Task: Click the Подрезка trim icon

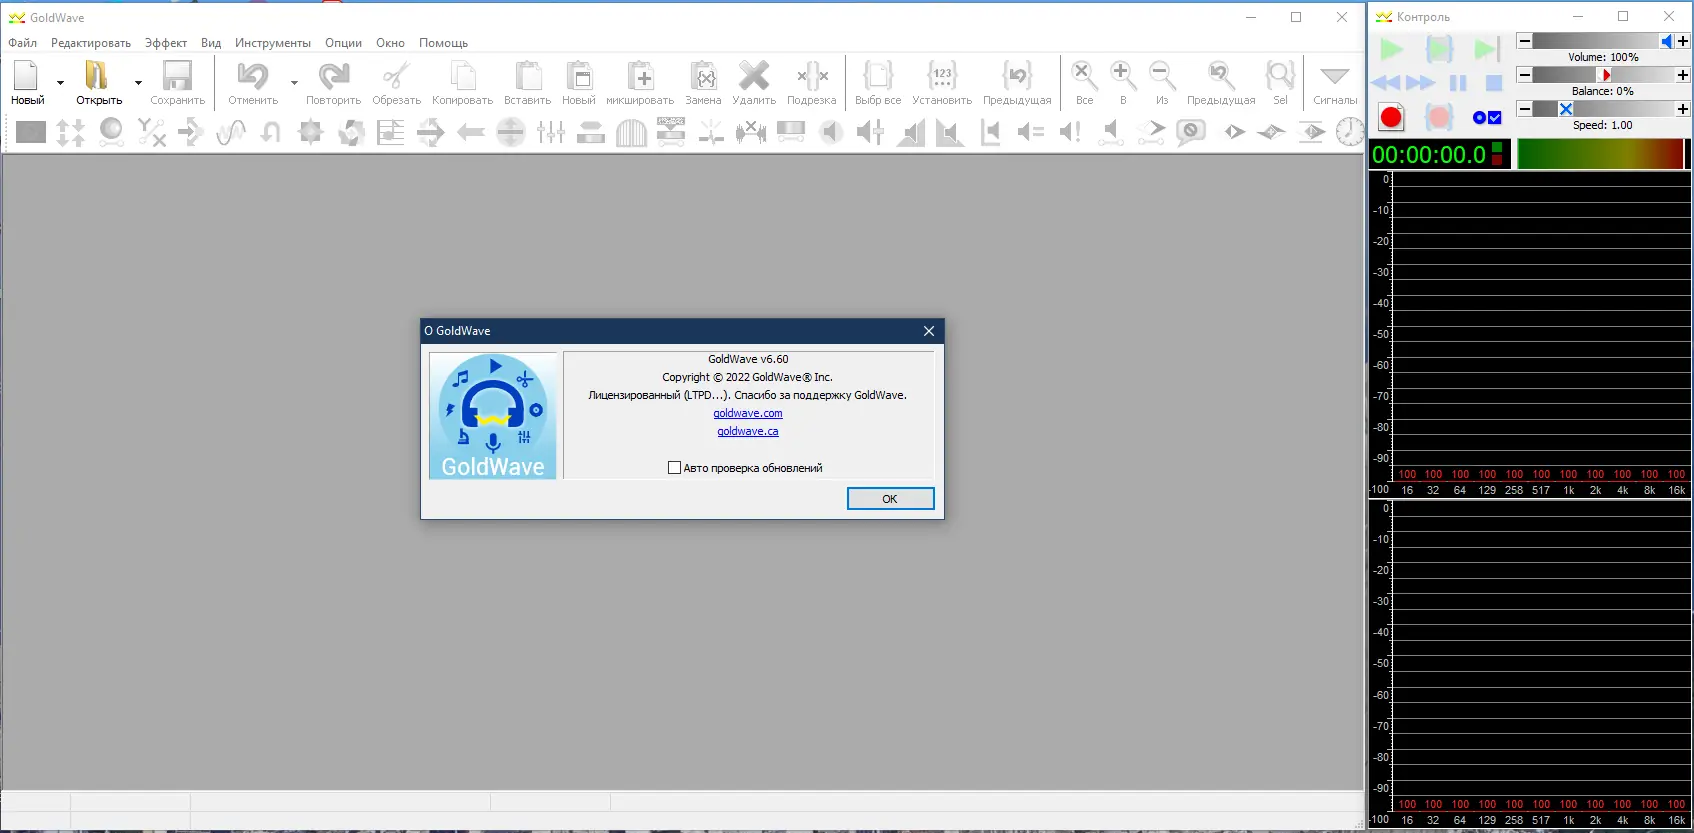Action: click(x=812, y=76)
